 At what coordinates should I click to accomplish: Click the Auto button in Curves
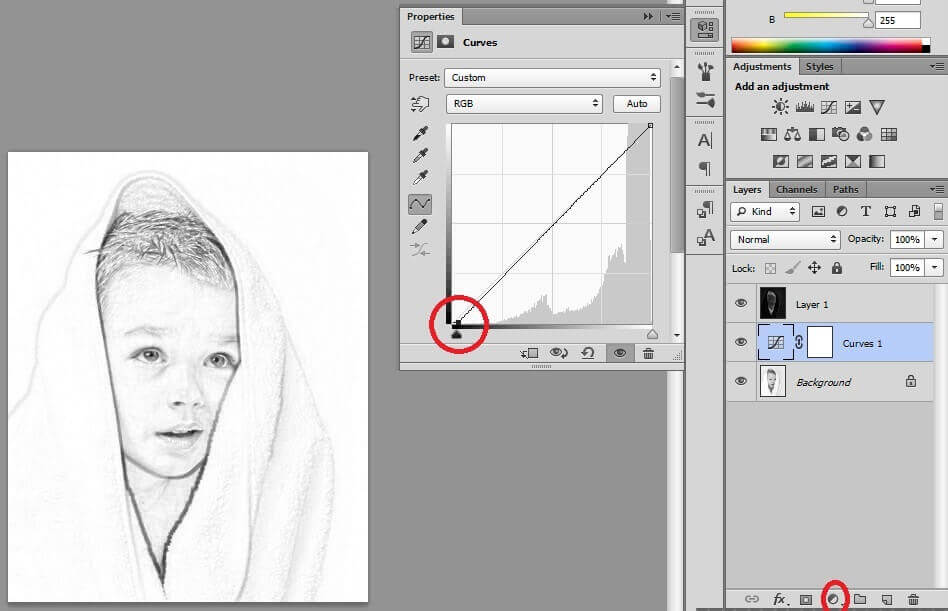(x=637, y=103)
